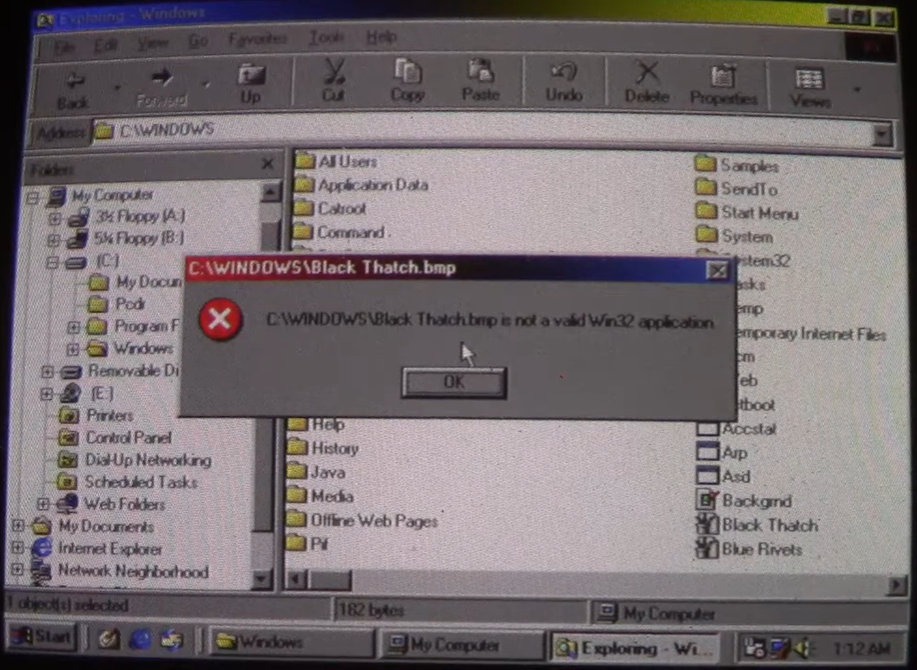The width and height of the screenshot is (917, 670).
Task: Click the Views toolbar icon
Action: [810, 79]
